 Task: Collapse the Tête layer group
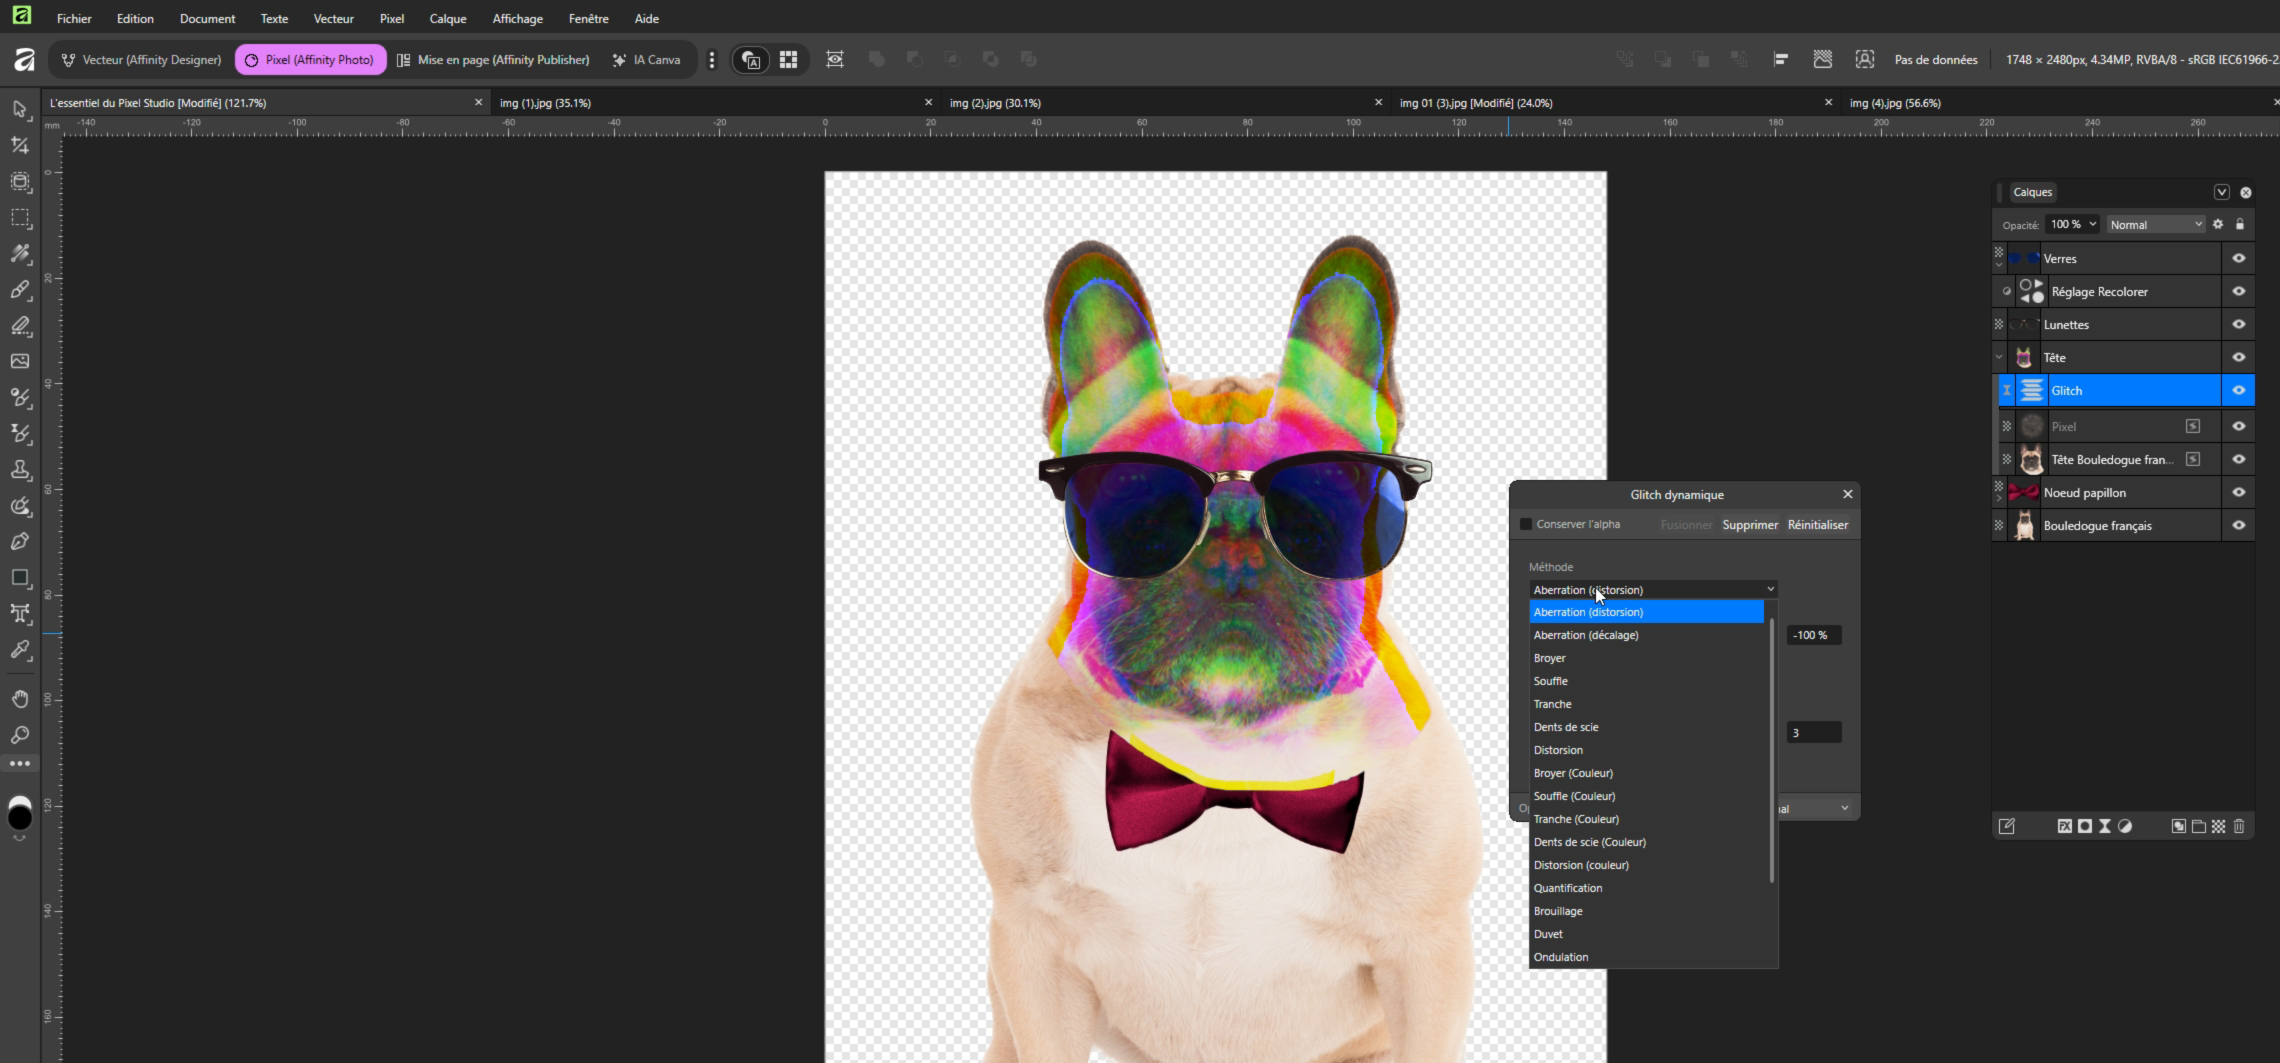[1999, 357]
